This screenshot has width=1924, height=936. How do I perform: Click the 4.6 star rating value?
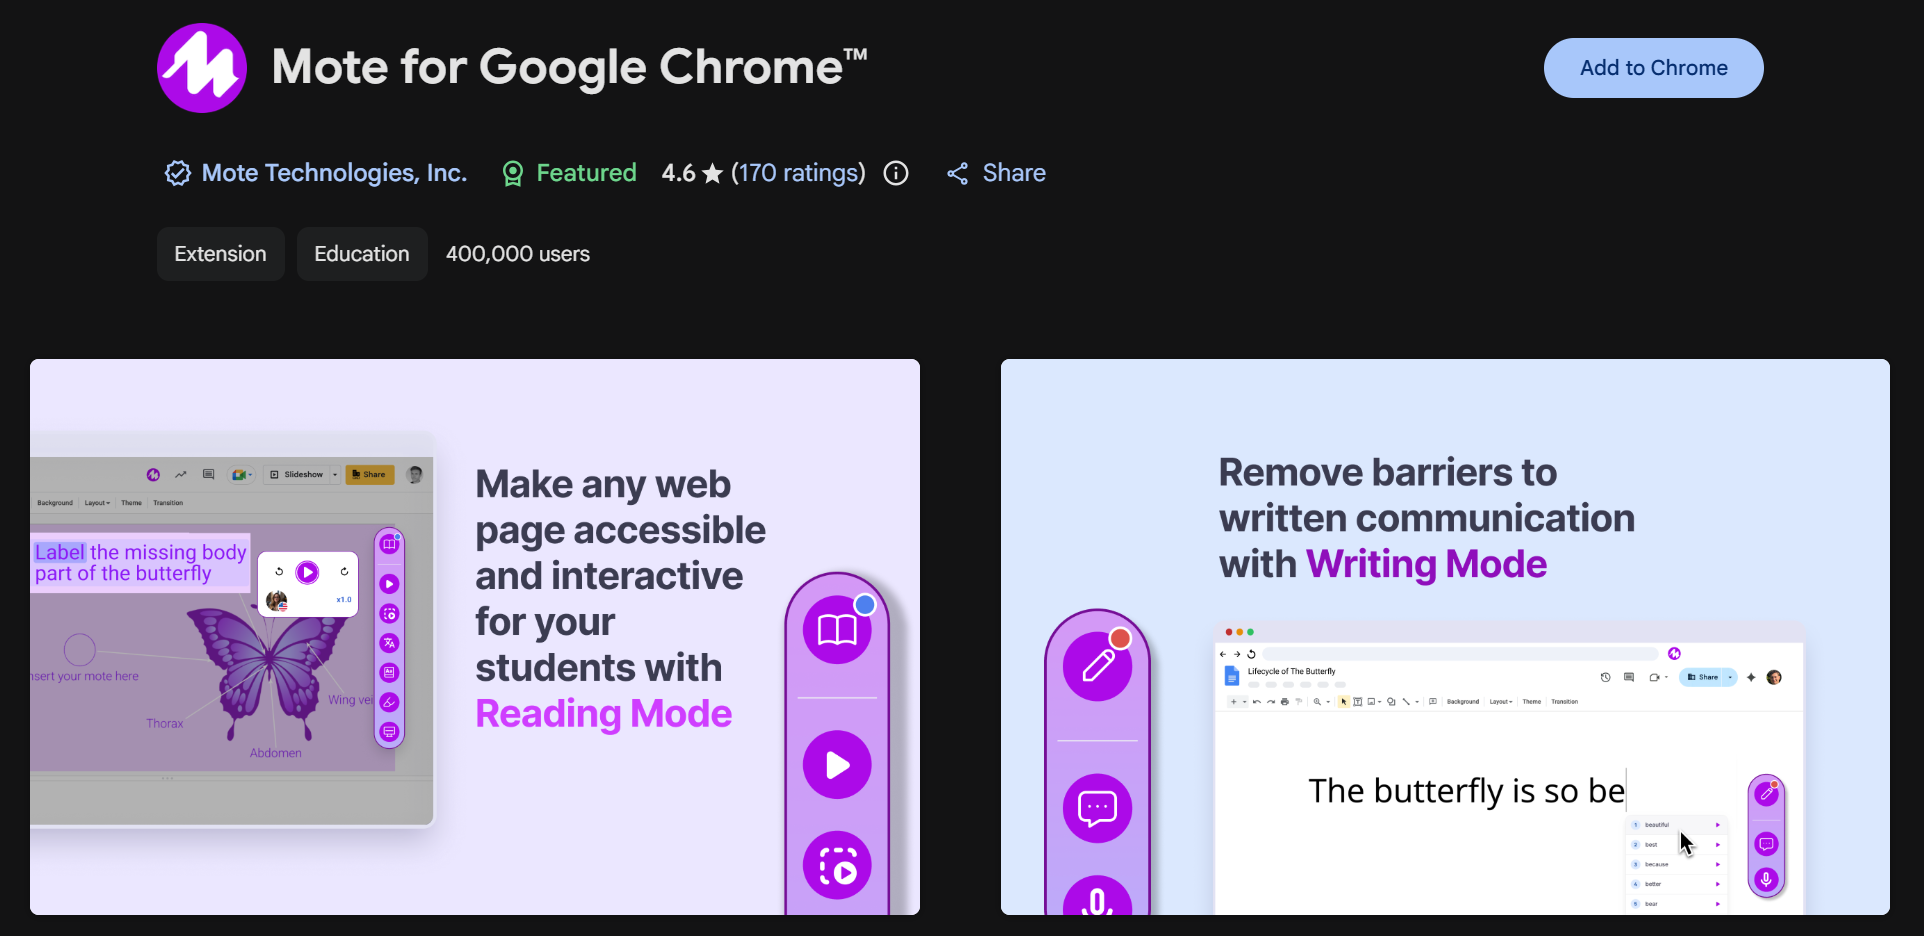pyautogui.click(x=692, y=173)
